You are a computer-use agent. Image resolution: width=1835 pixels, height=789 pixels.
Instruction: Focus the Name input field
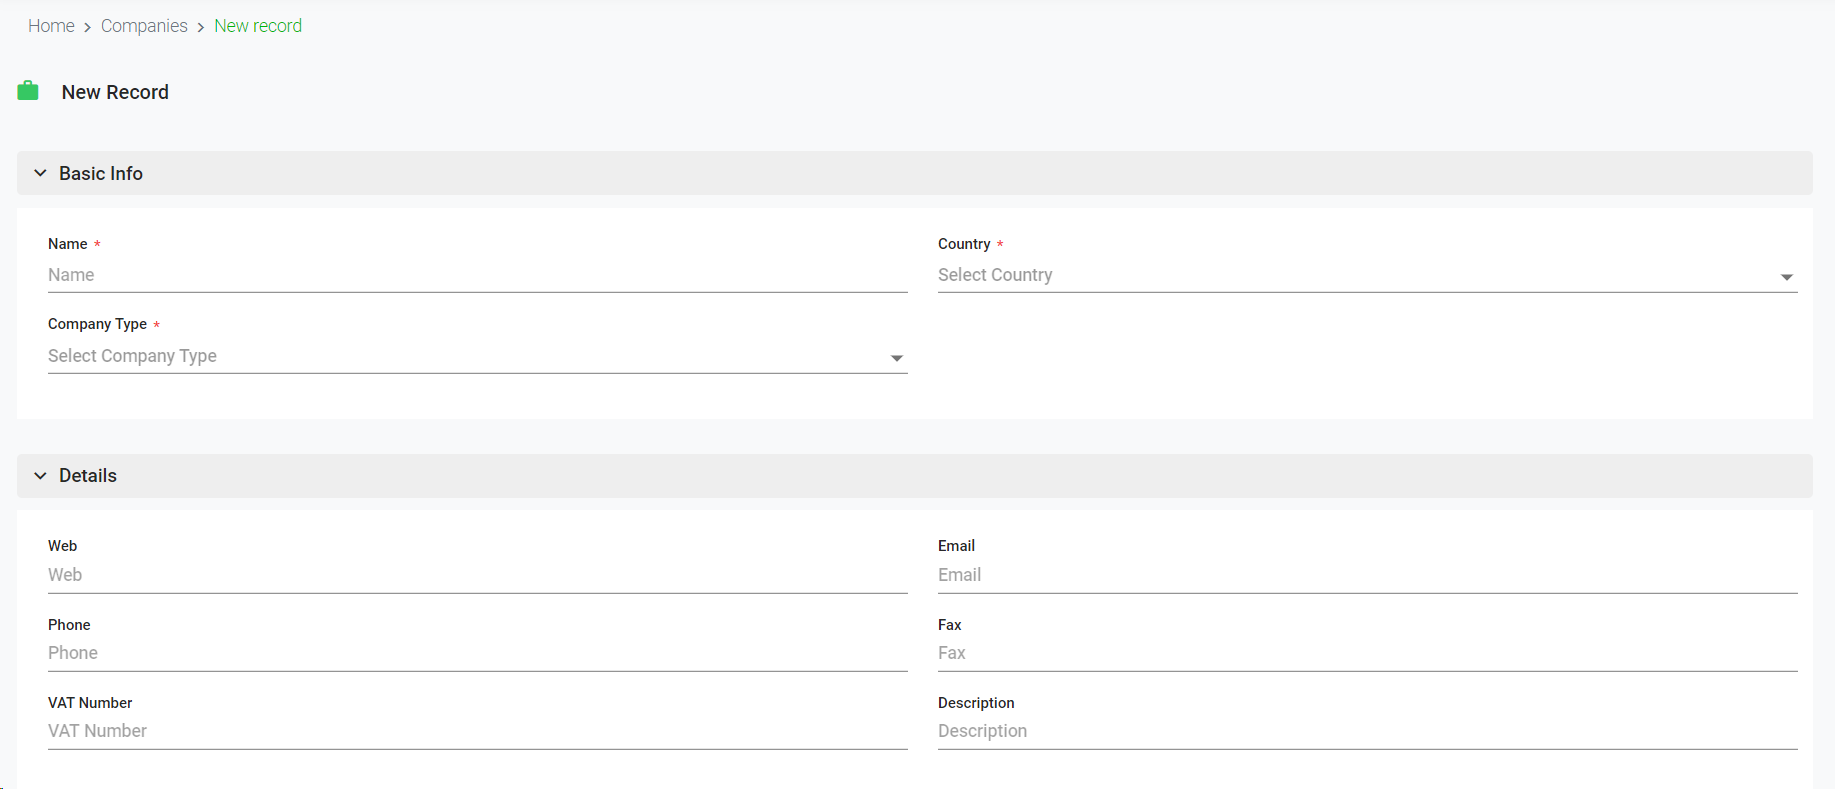(477, 275)
